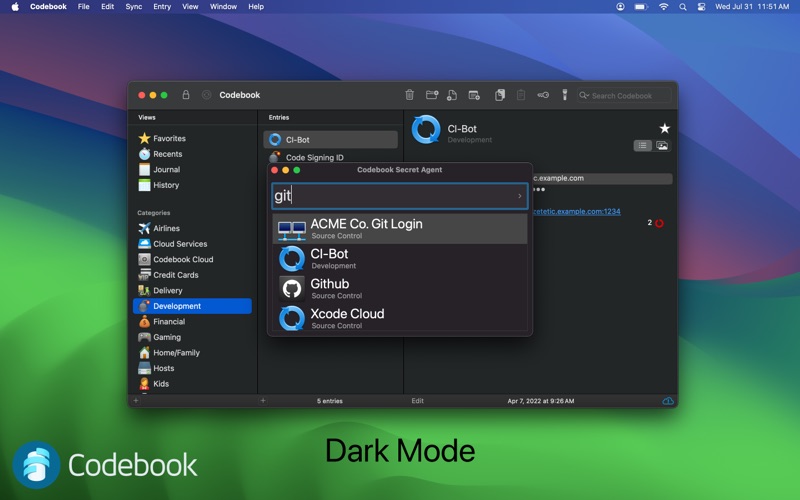Open the Apple menu

15,7
